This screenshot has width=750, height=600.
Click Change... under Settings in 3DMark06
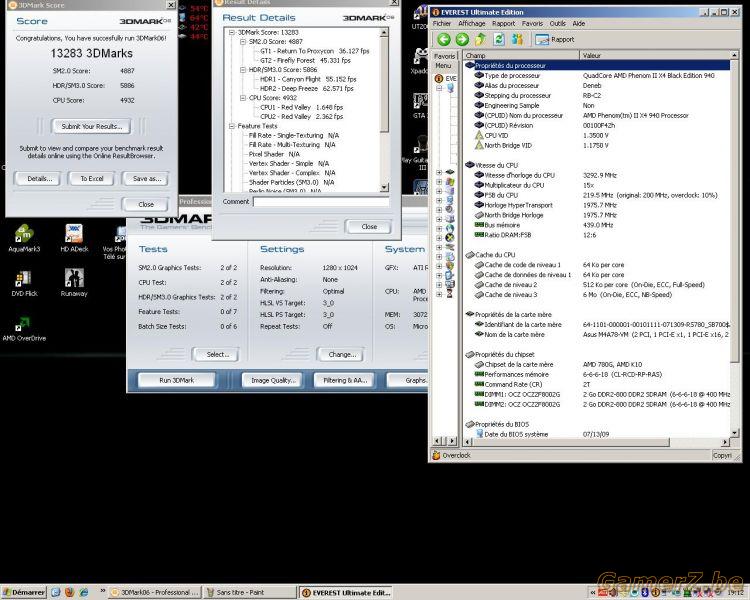click(x=341, y=355)
